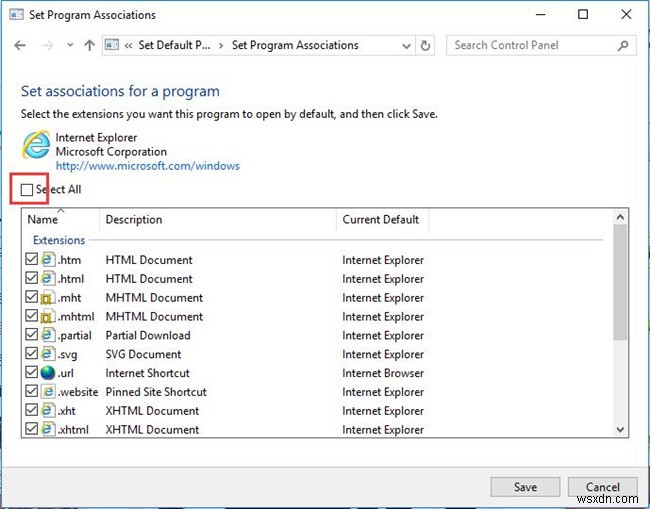Click the Extensions group header
The width and height of the screenshot is (650, 509).
click(x=59, y=240)
